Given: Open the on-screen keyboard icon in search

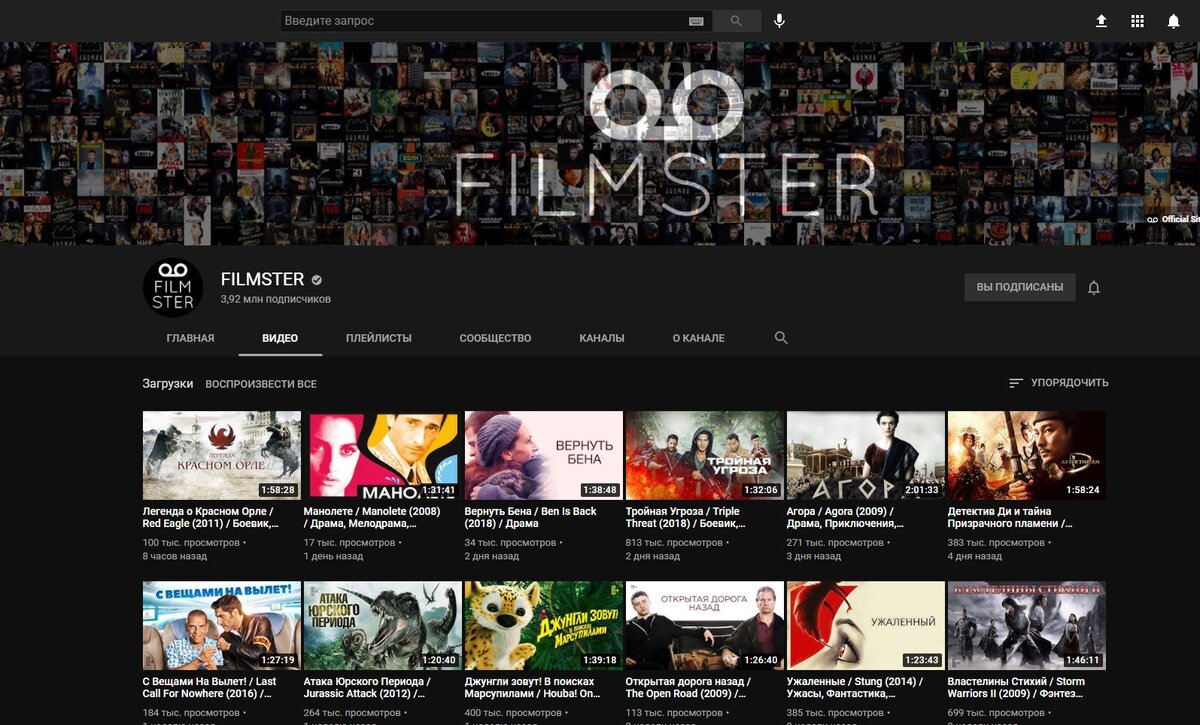Looking at the screenshot, I should (696, 21).
